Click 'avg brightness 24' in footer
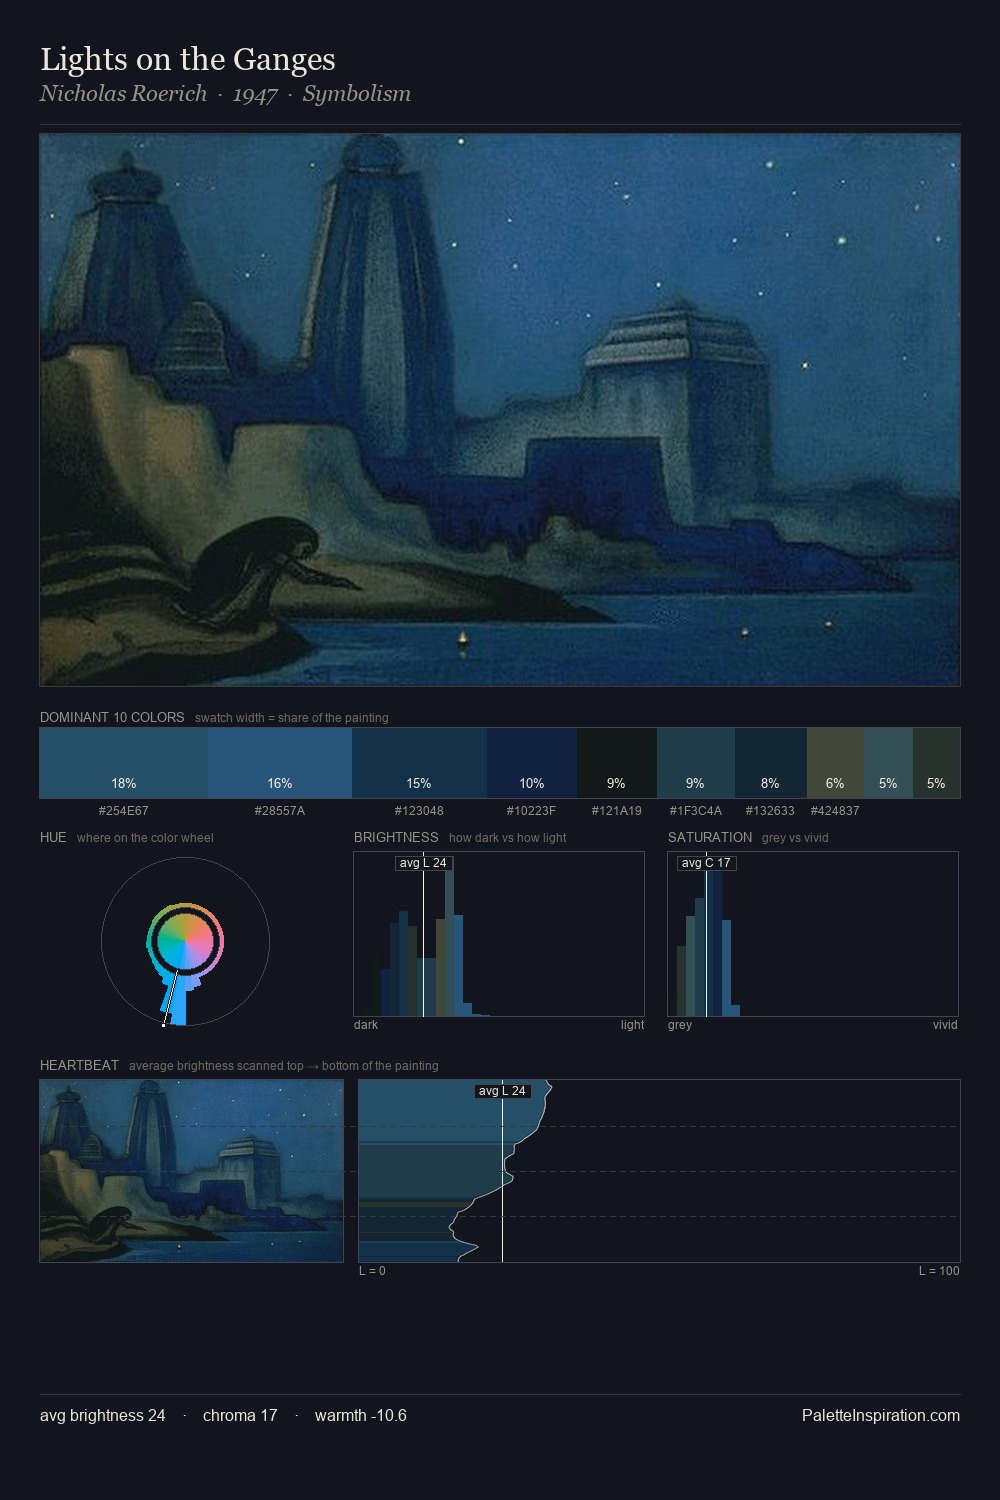1000x1500 pixels. (x=103, y=1415)
